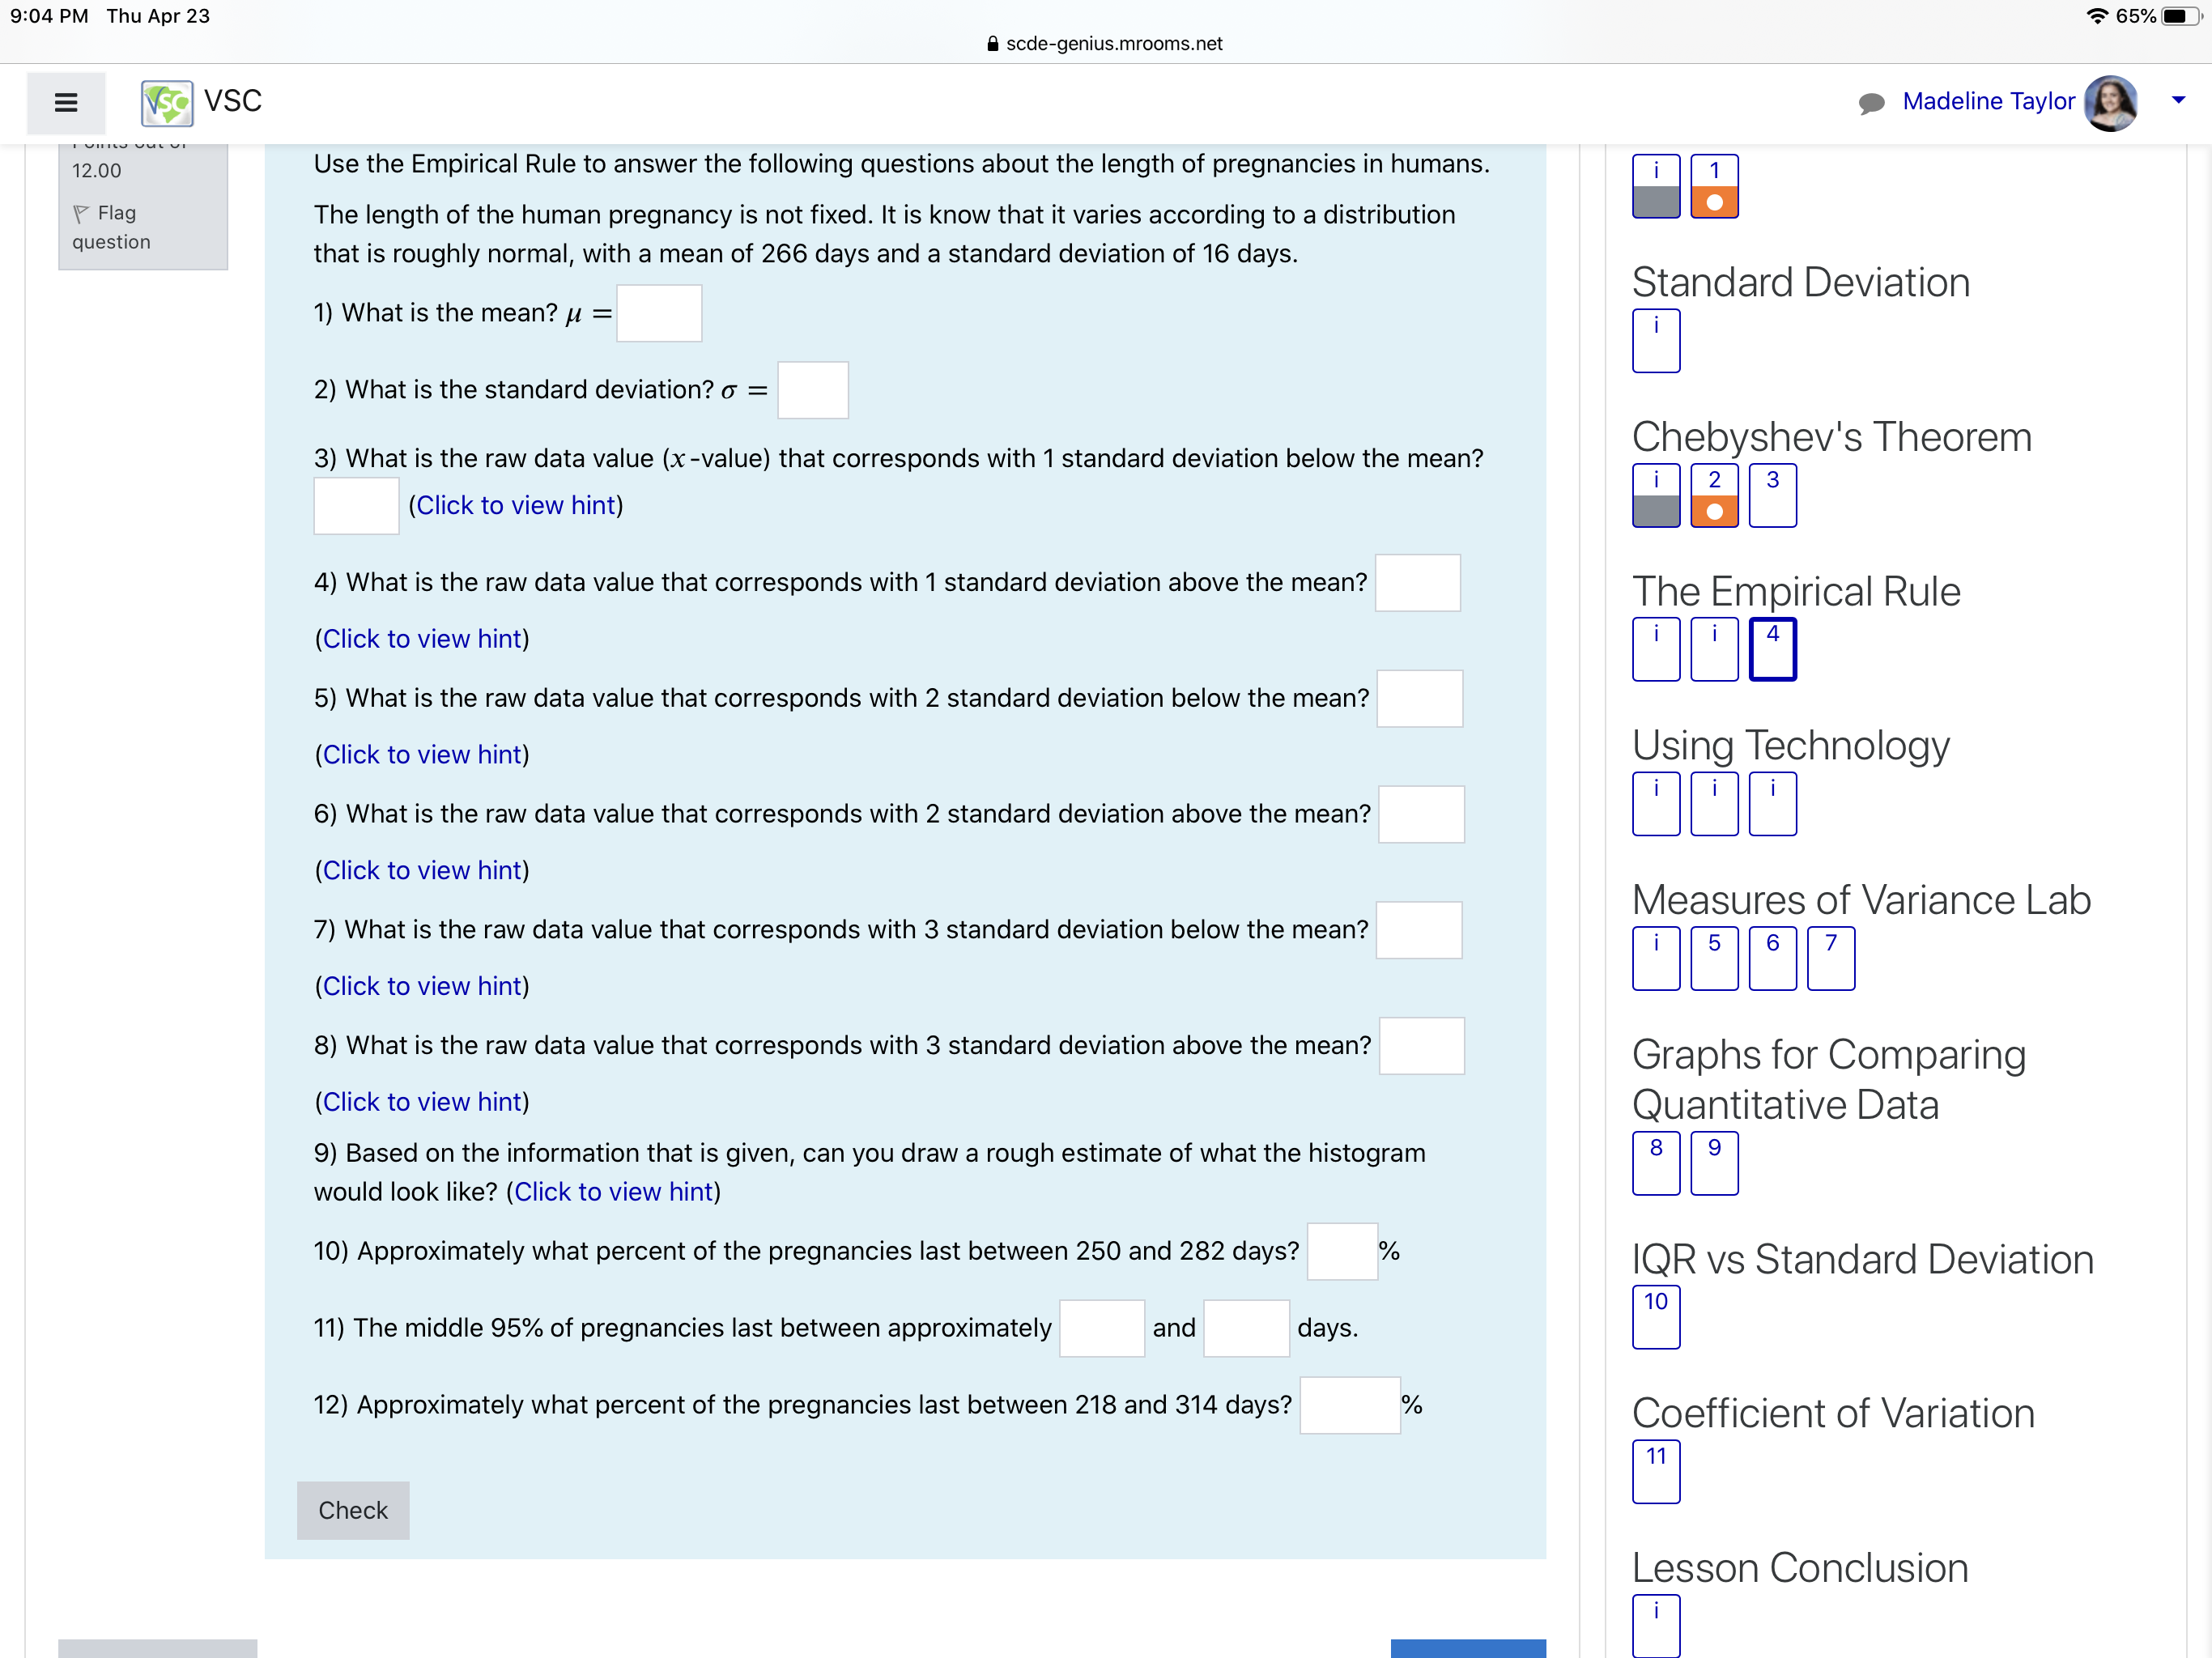Click the second Empirical Rule icon

tap(1714, 646)
